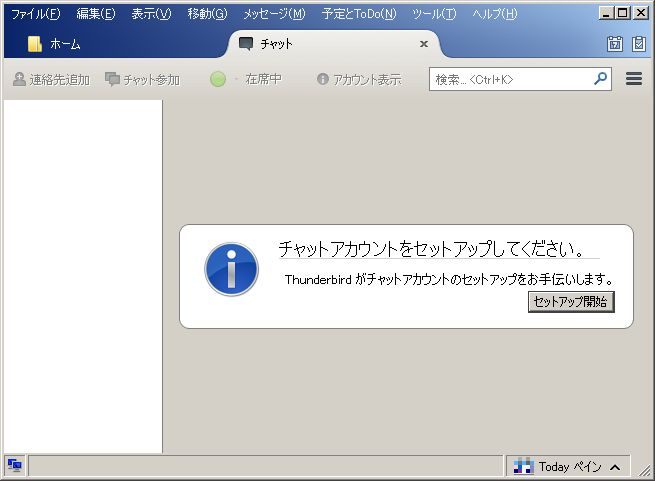Click the 連絡先追加 toolbar button
This screenshot has height=481, width=655.
(x=51, y=79)
